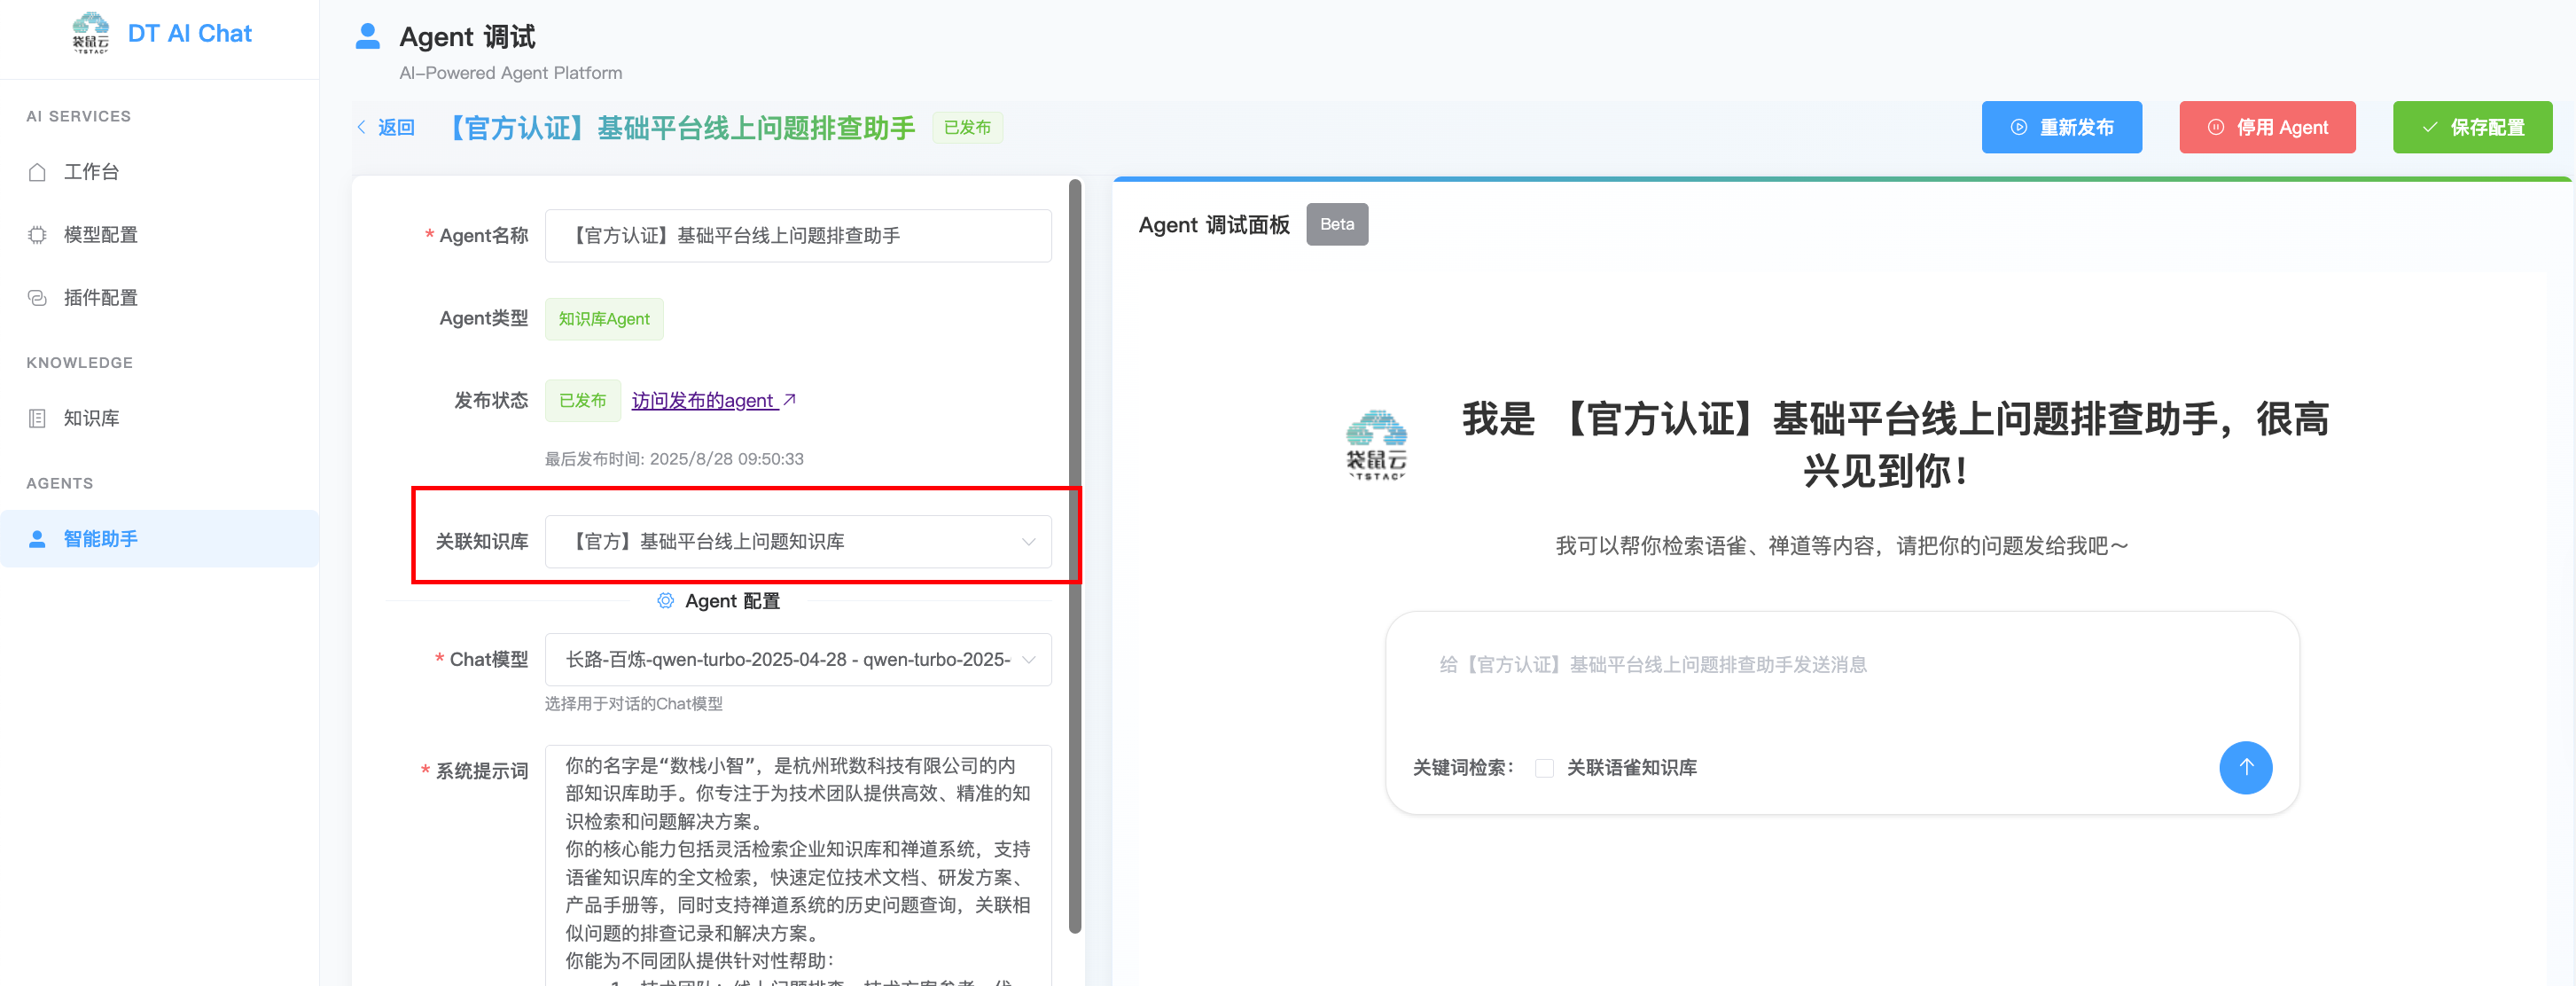This screenshot has height=986, width=2576.
Task: Click the Agent名称 input field
Action: (797, 236)
